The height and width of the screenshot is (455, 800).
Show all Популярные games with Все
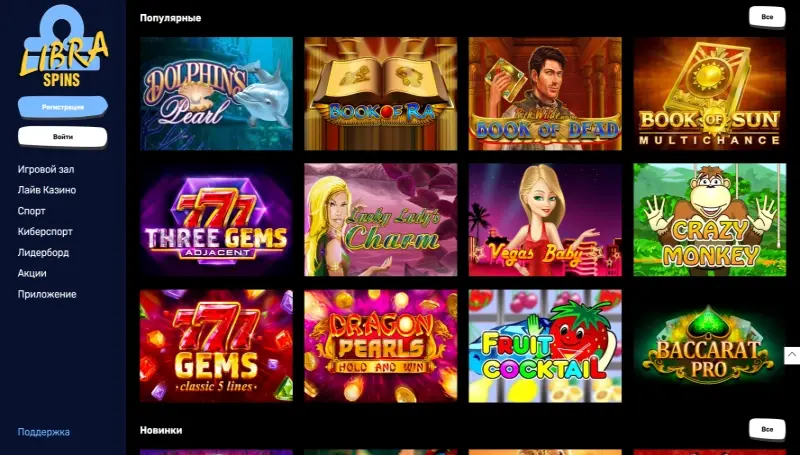pyautogui.click(x=767, y=17)
